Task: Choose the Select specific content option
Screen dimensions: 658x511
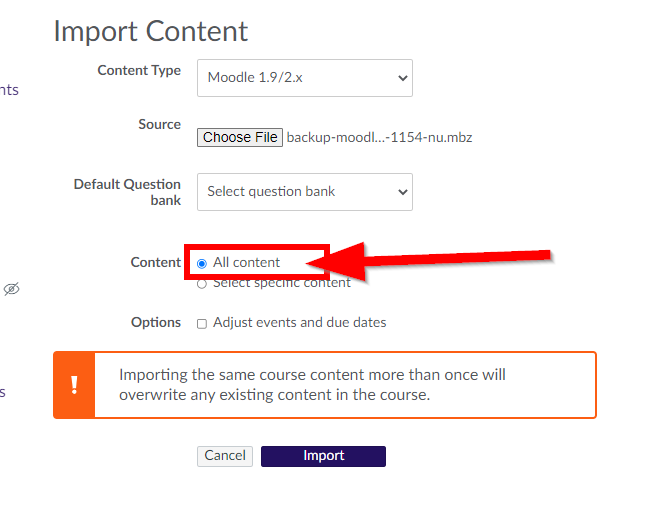Action: coord(202,284)
